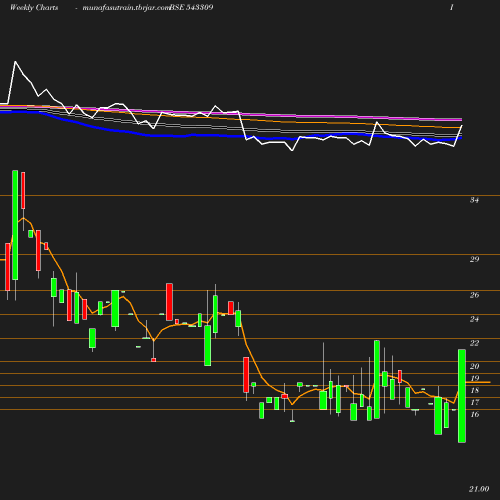Image resolution: width=500 pixels, height=500 pixels.
Task: Click the 'BSE 543309' symbol label
Action: coord(191,7)
